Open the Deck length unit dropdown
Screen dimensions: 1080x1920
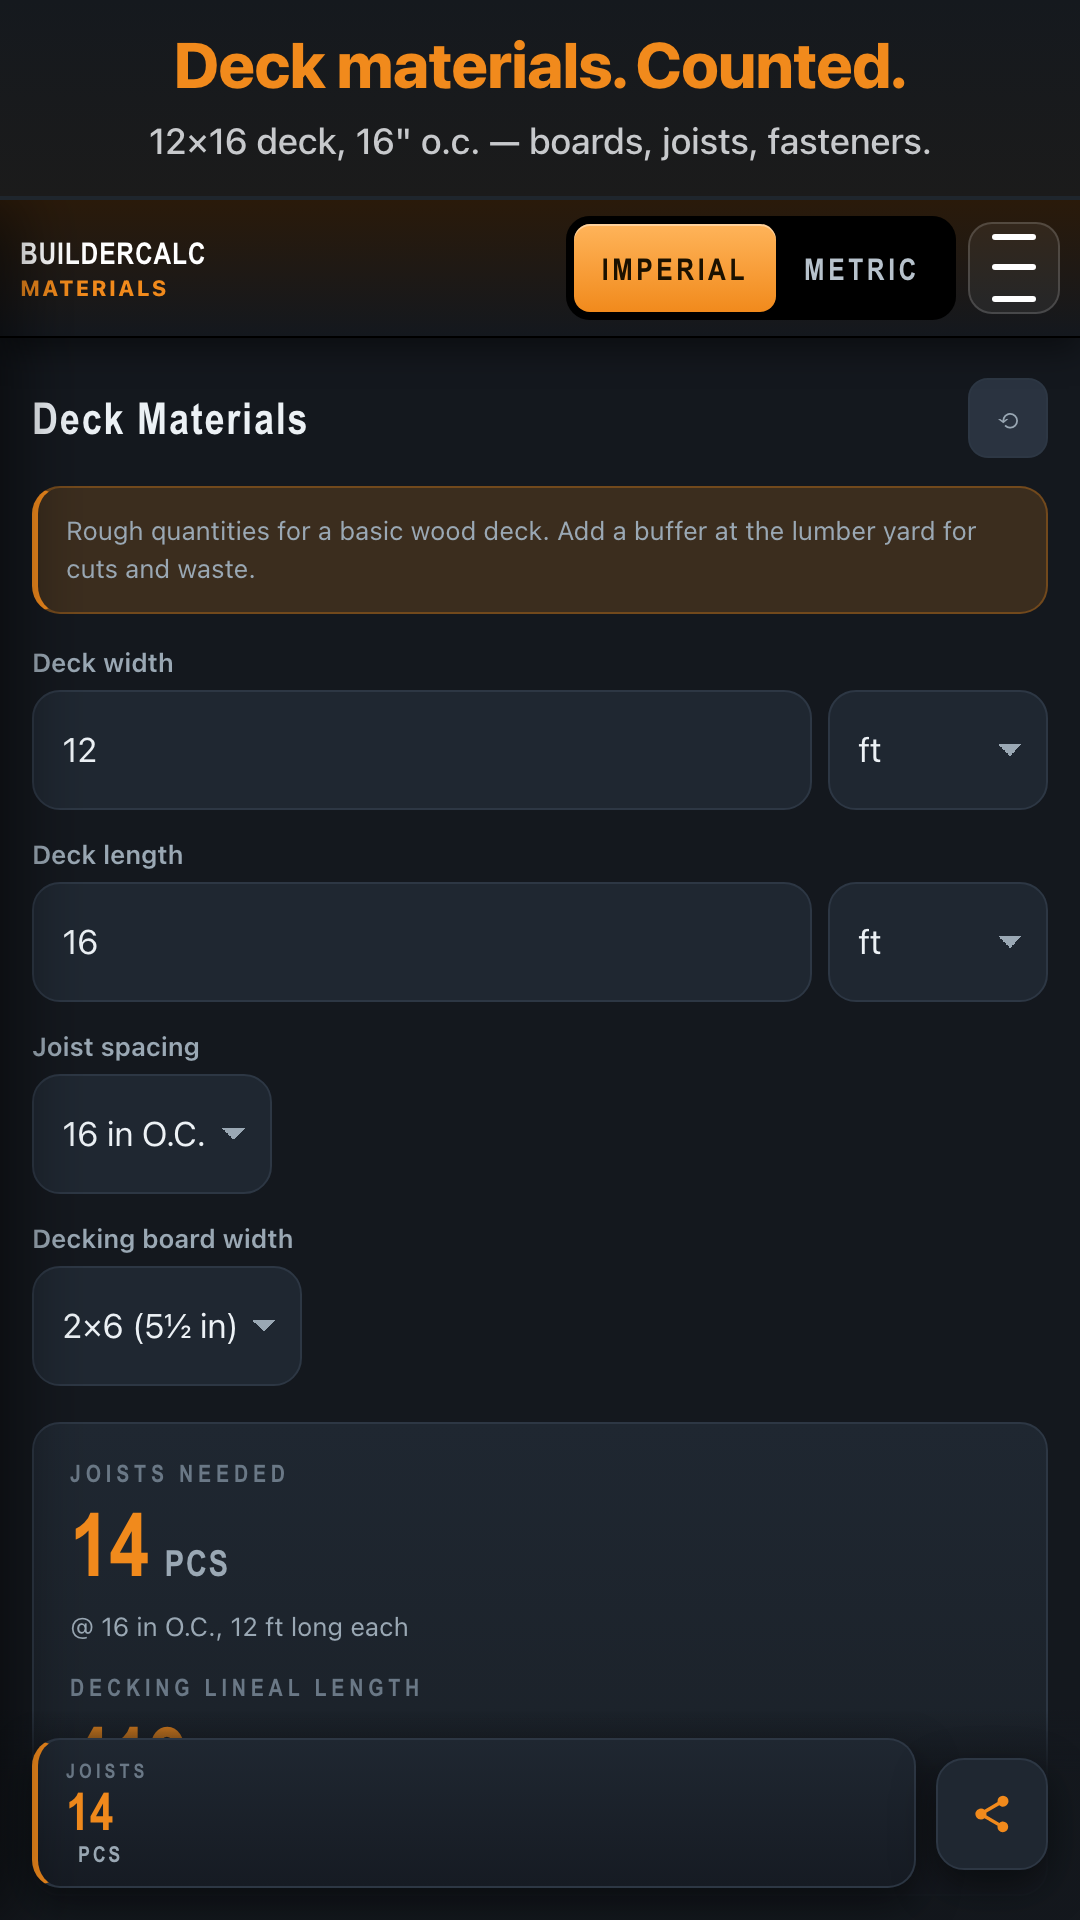tap(937, 942)
